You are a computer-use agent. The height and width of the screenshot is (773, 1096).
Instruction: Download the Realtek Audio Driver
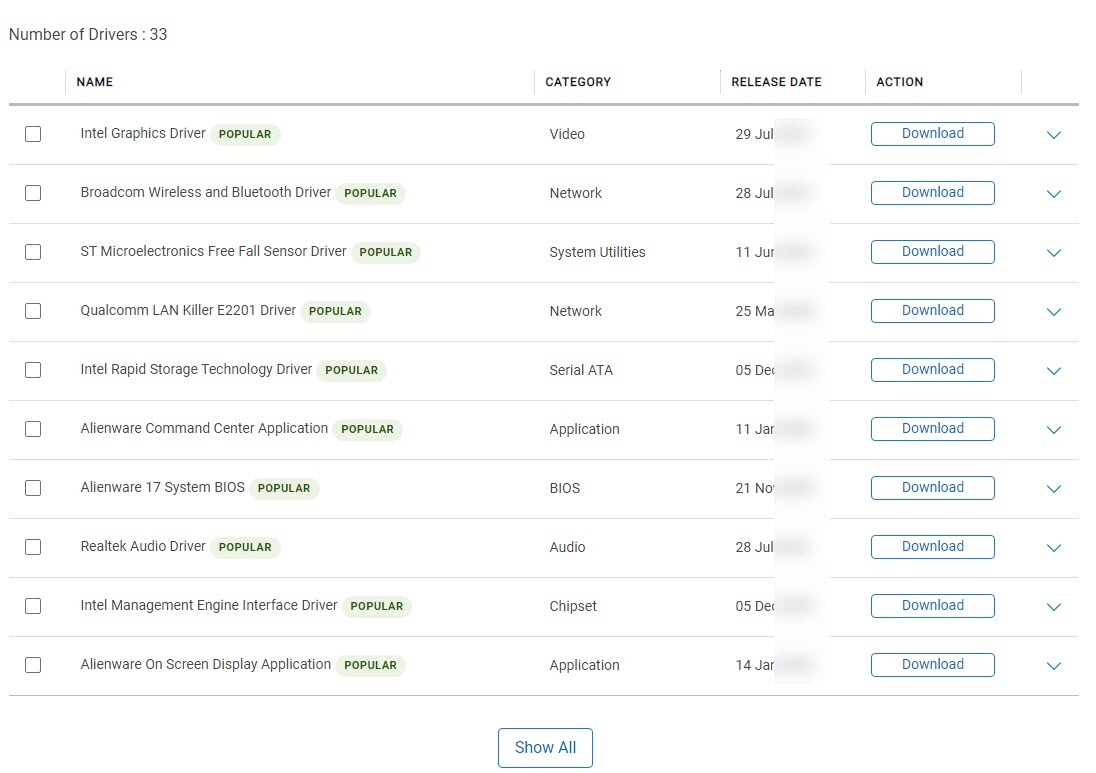(x=932, y=547)
